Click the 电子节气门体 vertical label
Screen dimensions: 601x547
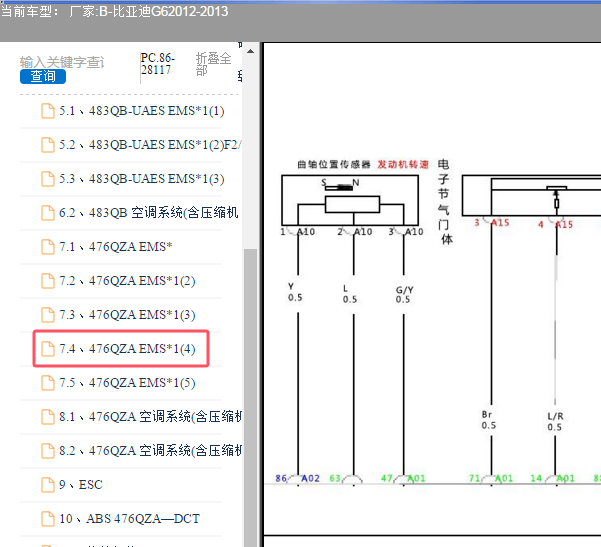point(444,202)
